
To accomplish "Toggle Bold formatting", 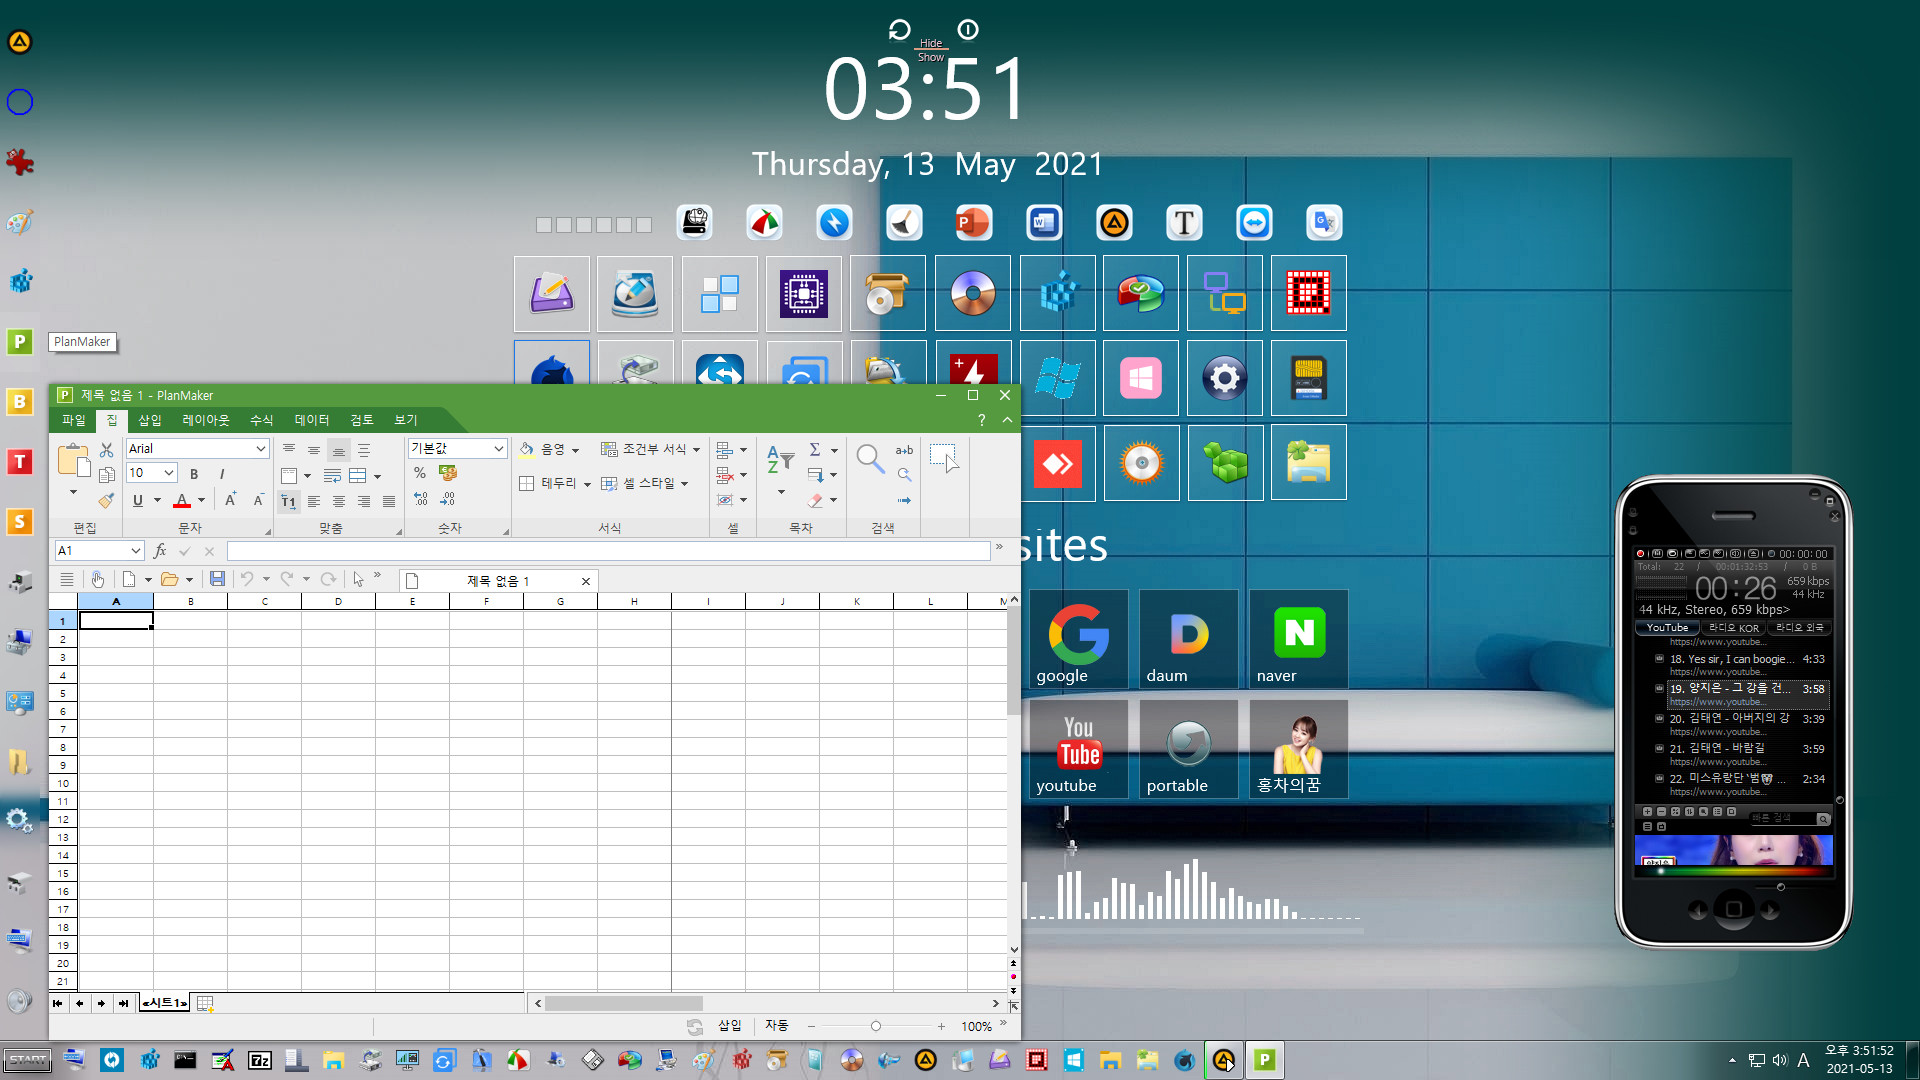I will pyautogui.click(x=194, y=474).
